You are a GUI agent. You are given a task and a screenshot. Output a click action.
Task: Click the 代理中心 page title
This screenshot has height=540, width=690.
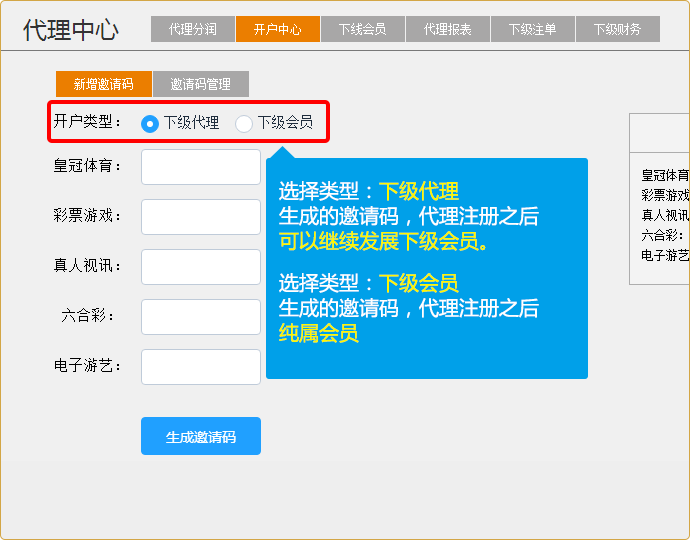(x=71, y=30)
